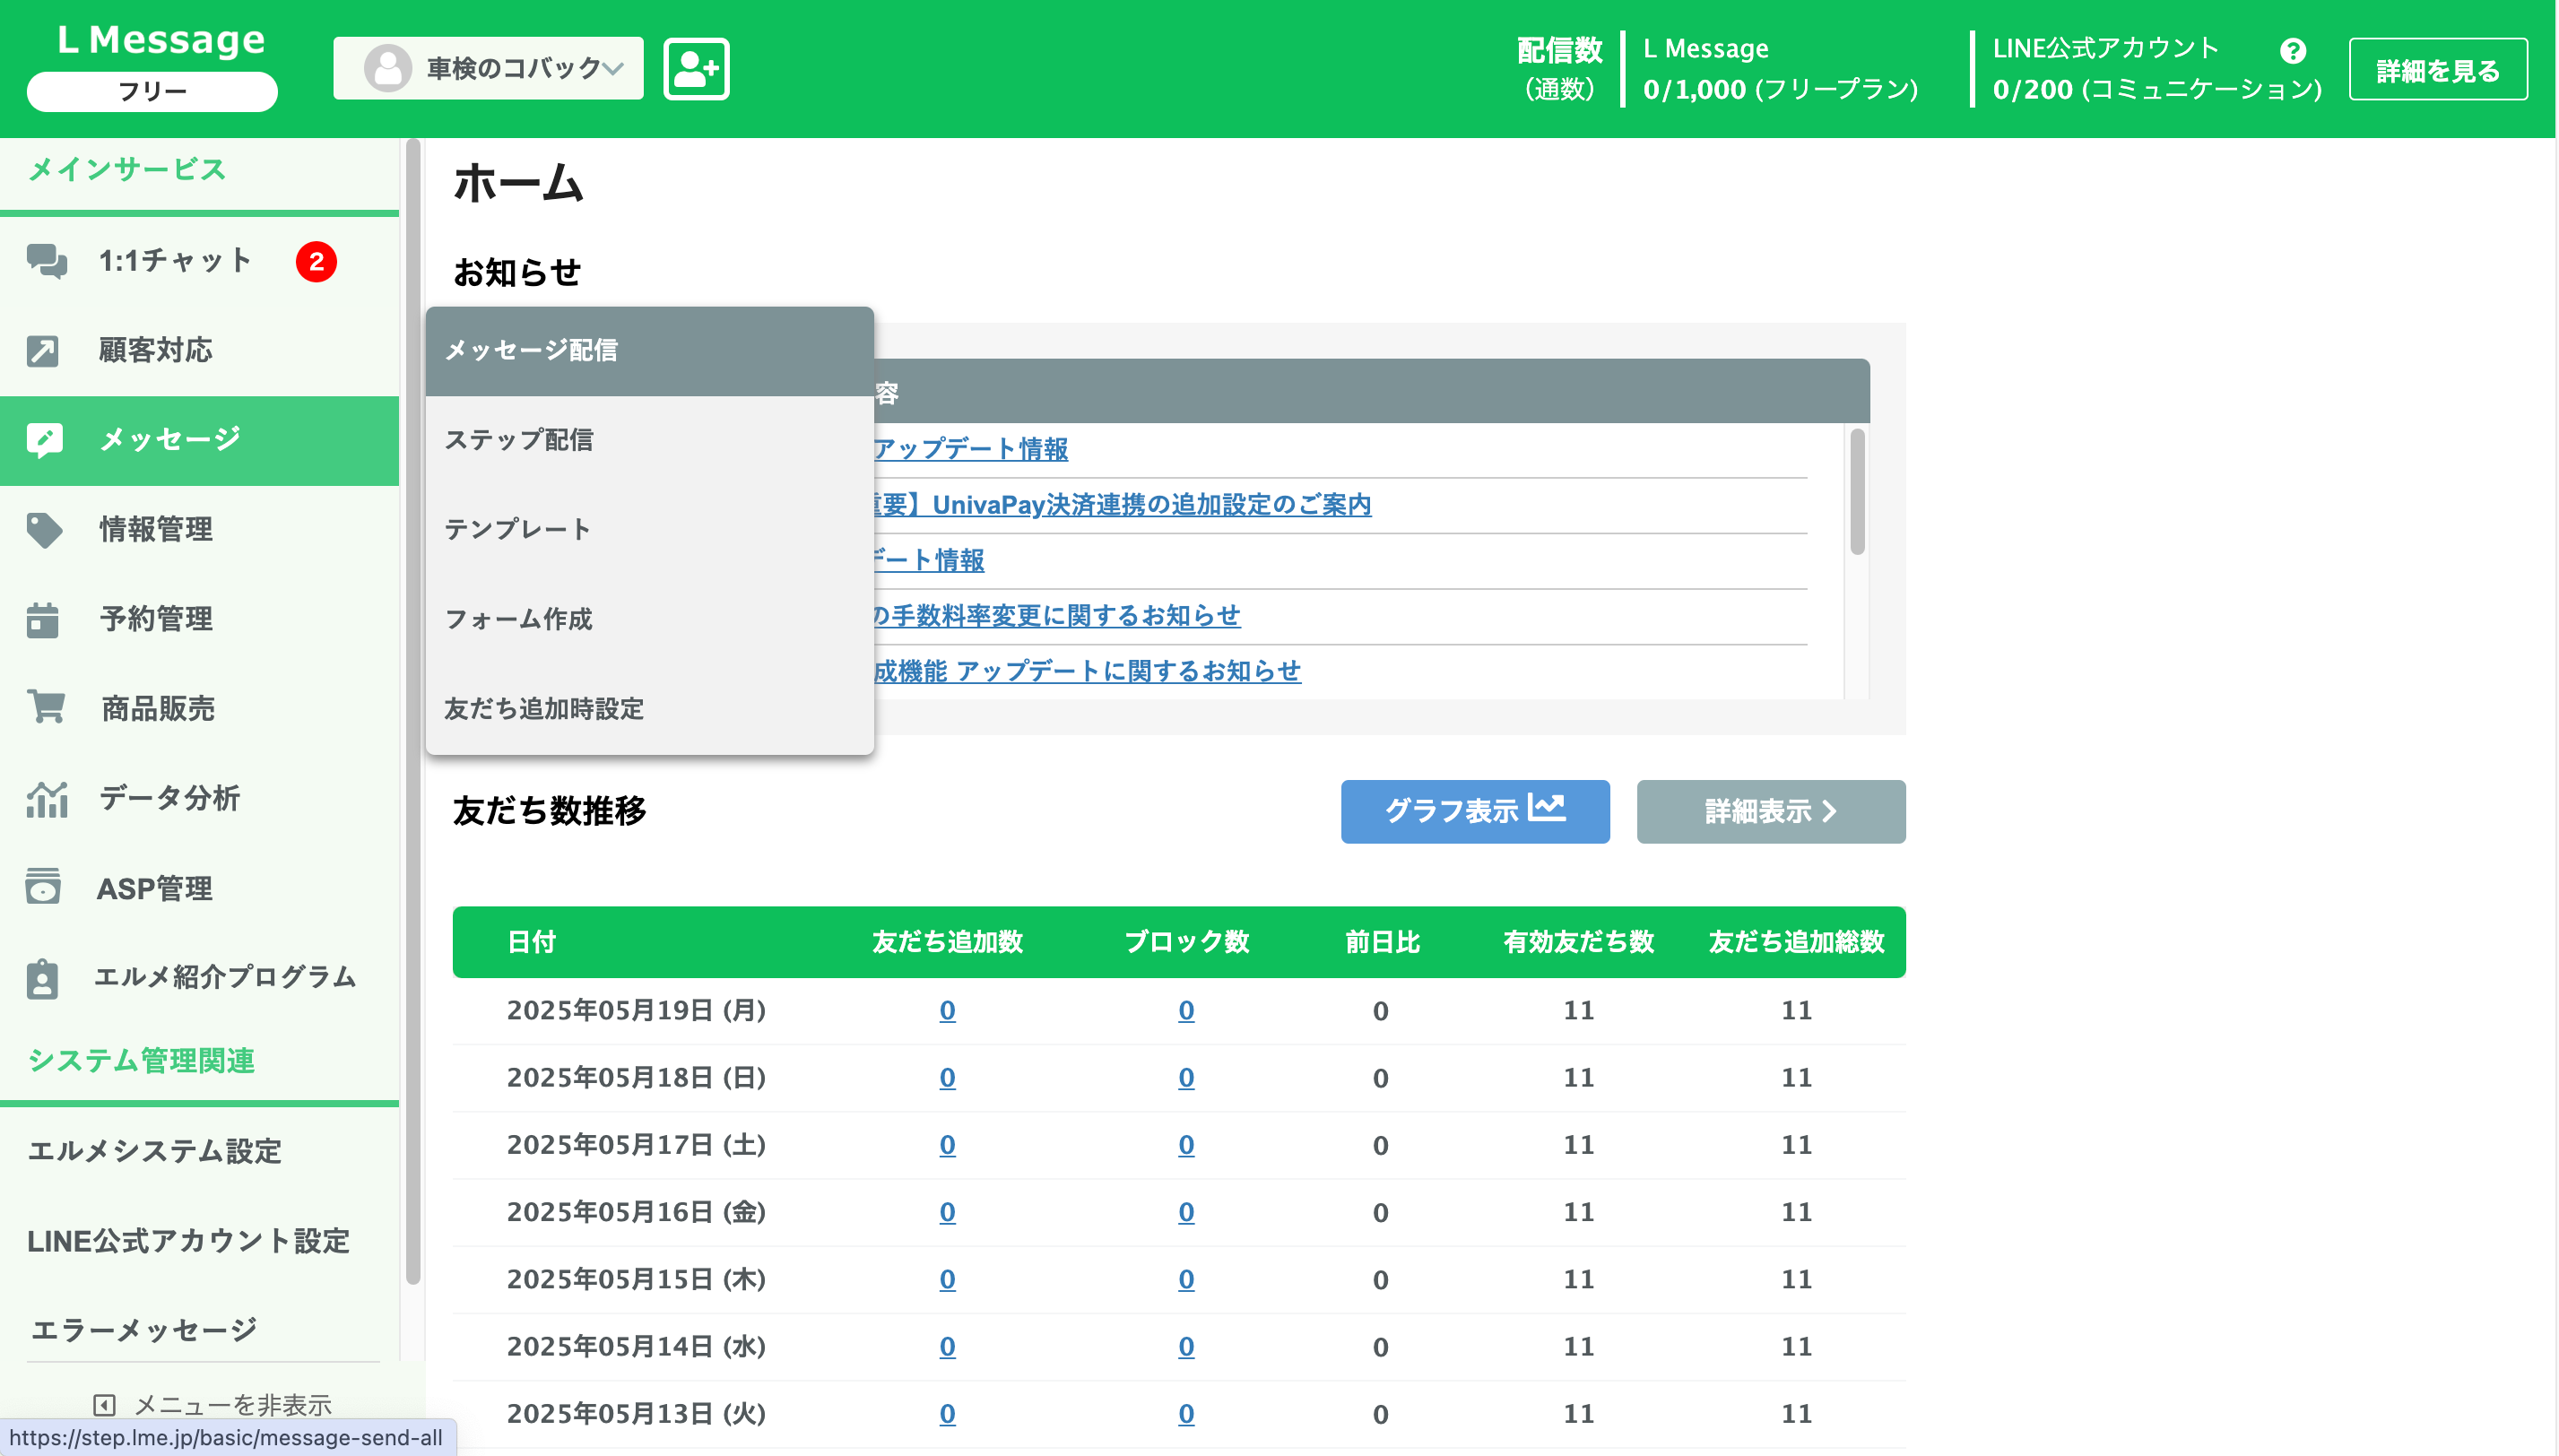Image resolution: width=2559 pixels, height=1456 pixels.
Task: Open 予約管理 sidebar item
Action: click(200, 620)
